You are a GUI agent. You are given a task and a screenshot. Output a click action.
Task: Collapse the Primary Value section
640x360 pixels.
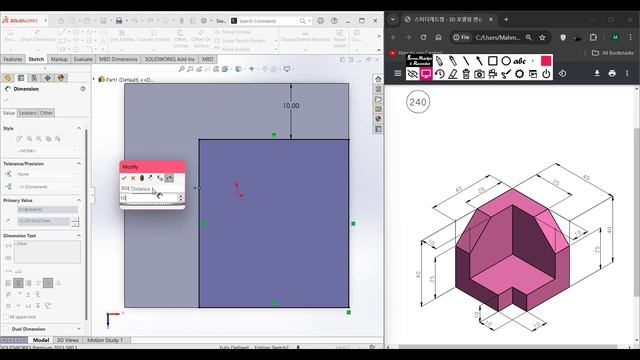(79, 200)
